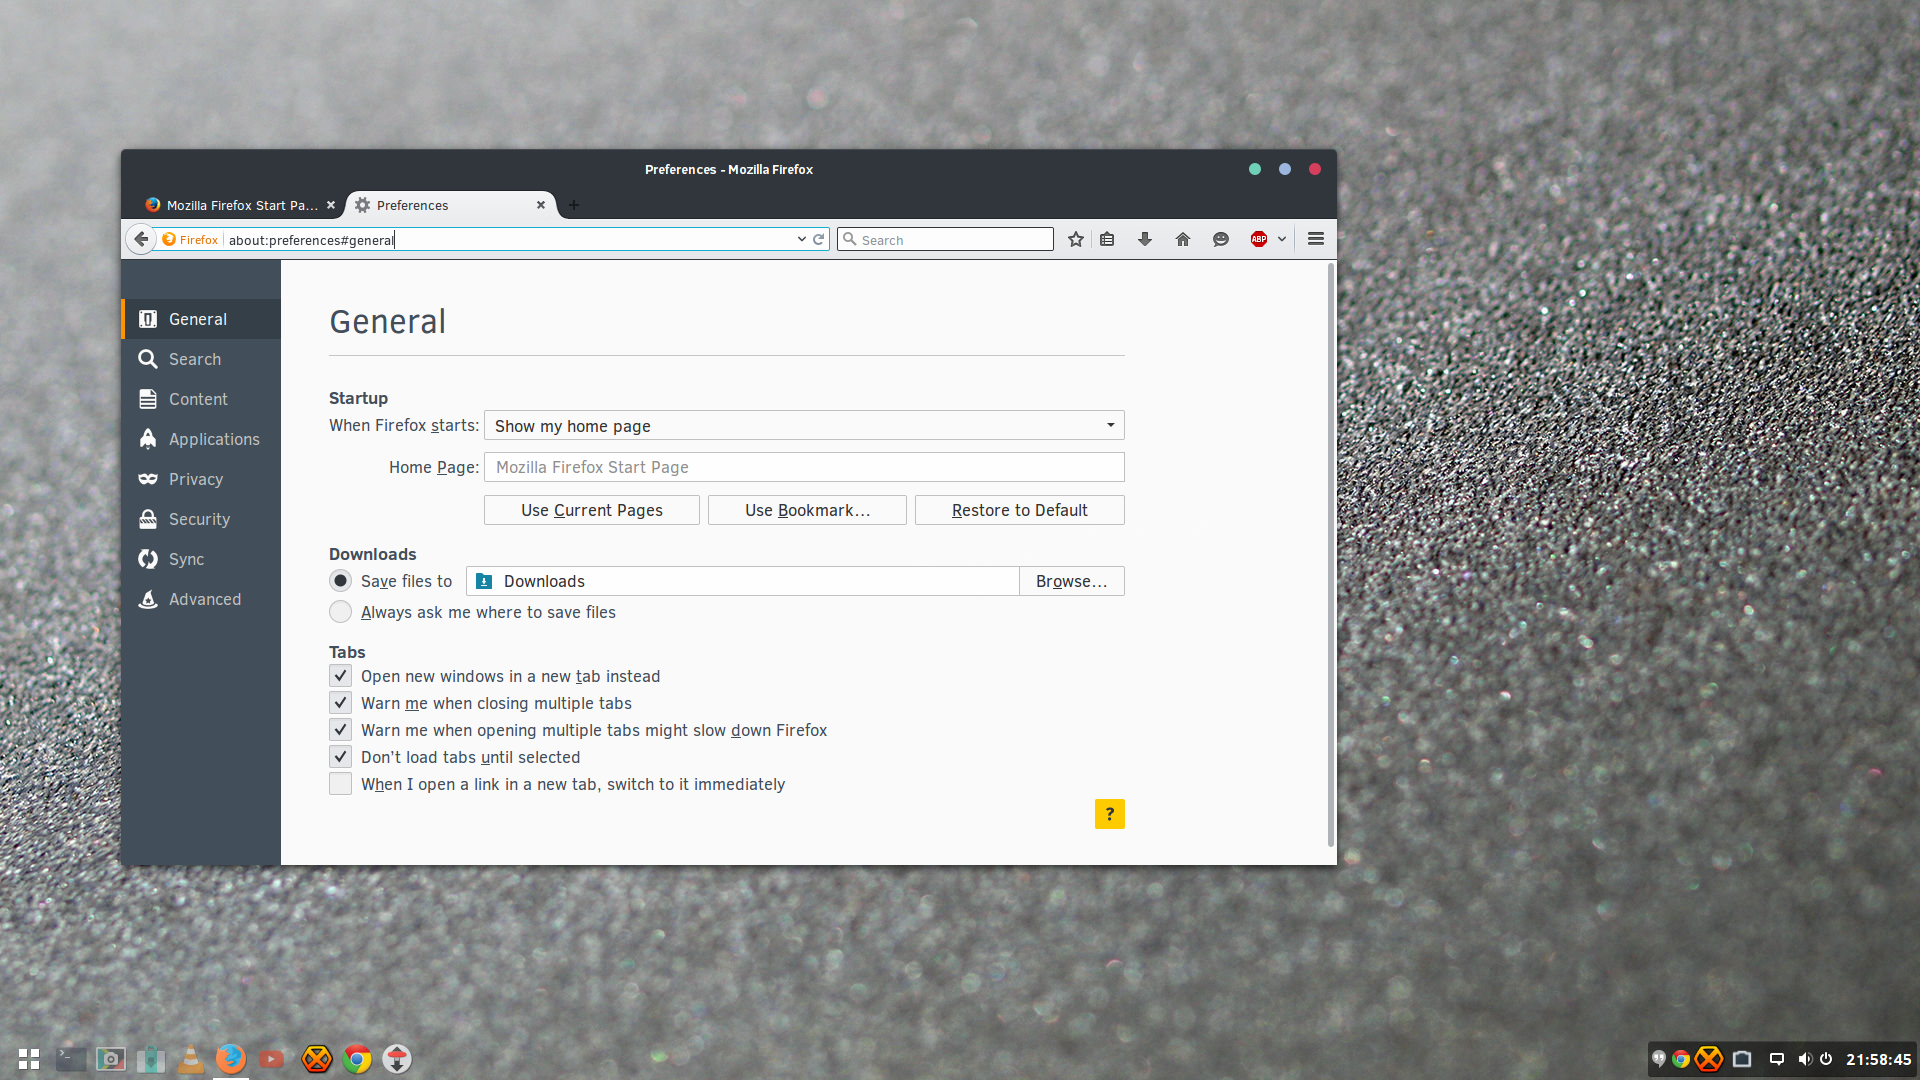Show bookmarks list icon in toolbar
Viewport: 1920px width, 1080px height.
tap(1107, 239)
